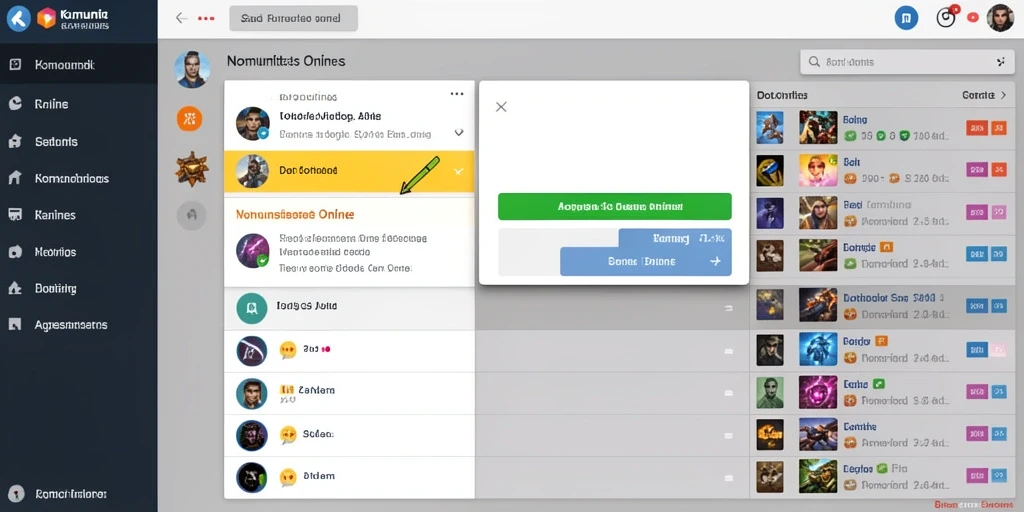
Task: Click the purple lightning avatar with green check
Action: [253, 251]
